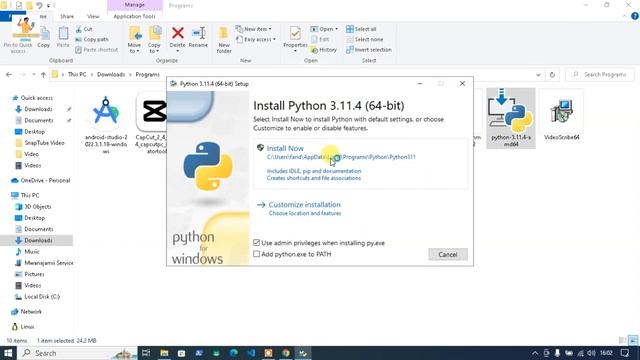Open the Explorer Help icon
Image resolution: width=640 pixels, height=360 pixels.
click(x=635, y=16)
